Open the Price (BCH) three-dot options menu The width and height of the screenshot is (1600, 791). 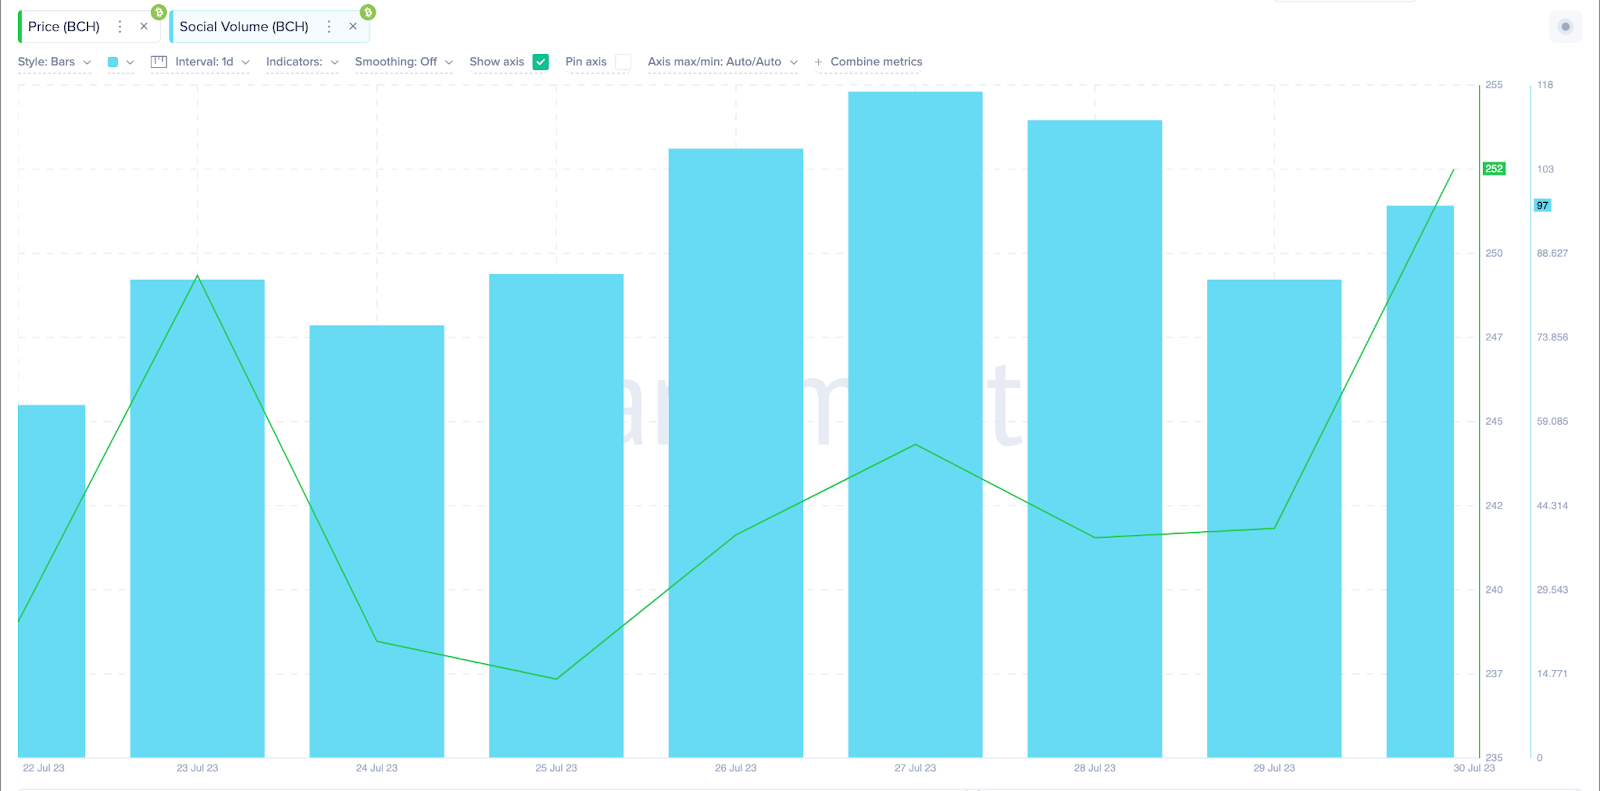(120, 27)
